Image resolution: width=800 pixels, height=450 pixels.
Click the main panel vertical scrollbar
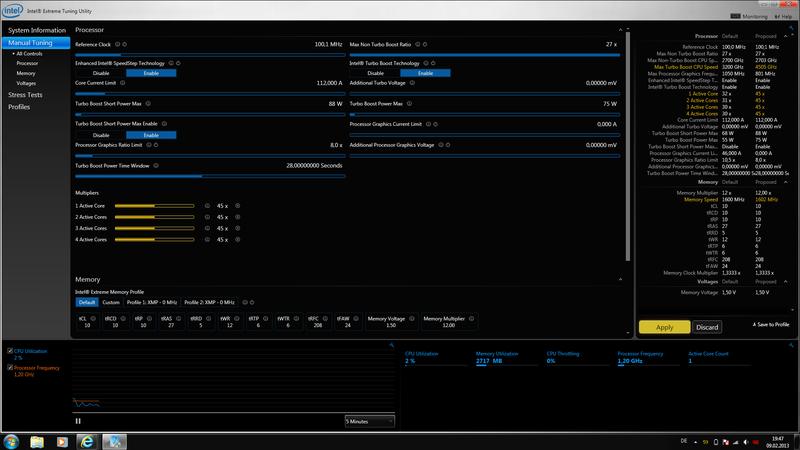pyautogui.click(x=628, y=146)
